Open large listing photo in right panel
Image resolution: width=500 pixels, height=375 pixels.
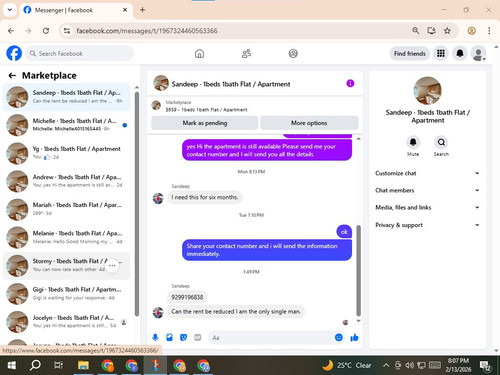(x=428, y=91)
